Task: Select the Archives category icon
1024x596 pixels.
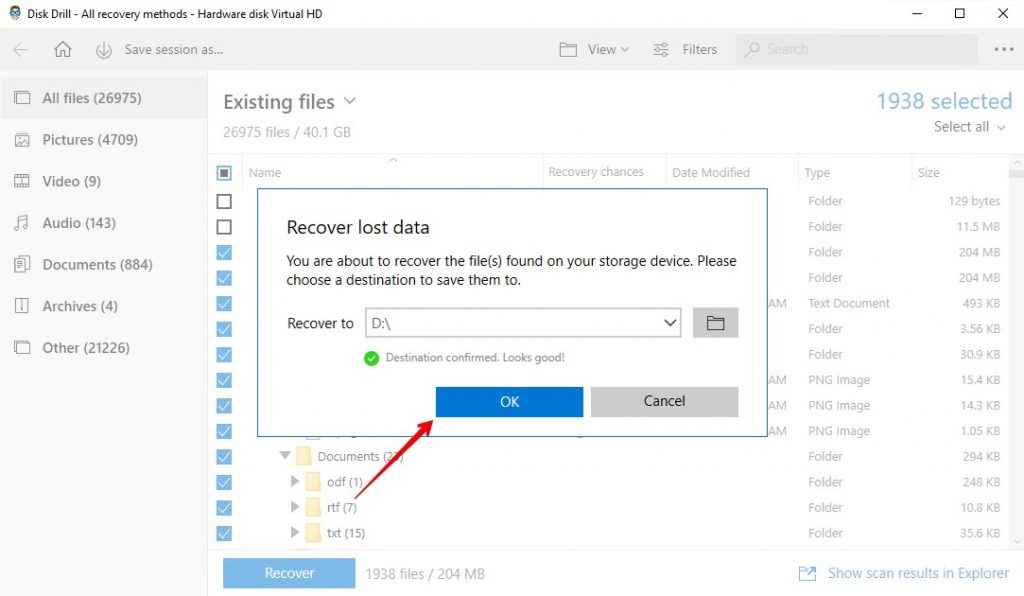Action: coord(22,306)
